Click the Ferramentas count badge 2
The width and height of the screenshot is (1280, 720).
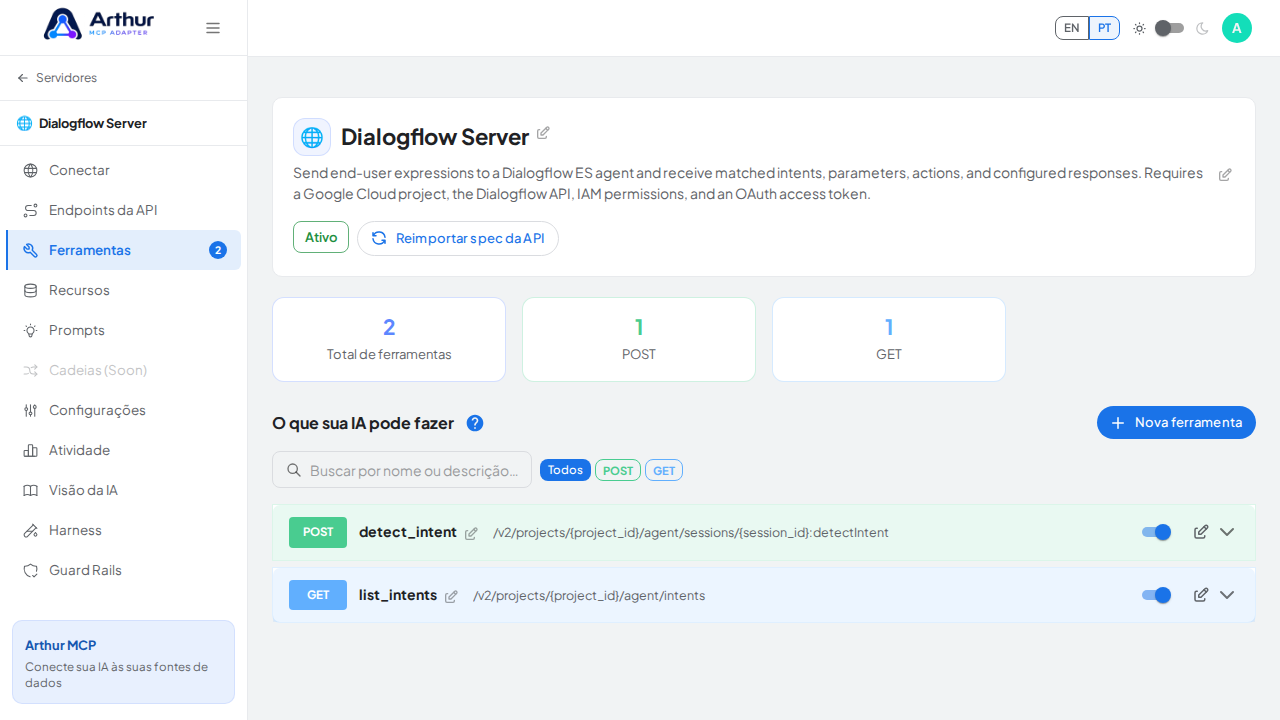(x=218, y=250)
